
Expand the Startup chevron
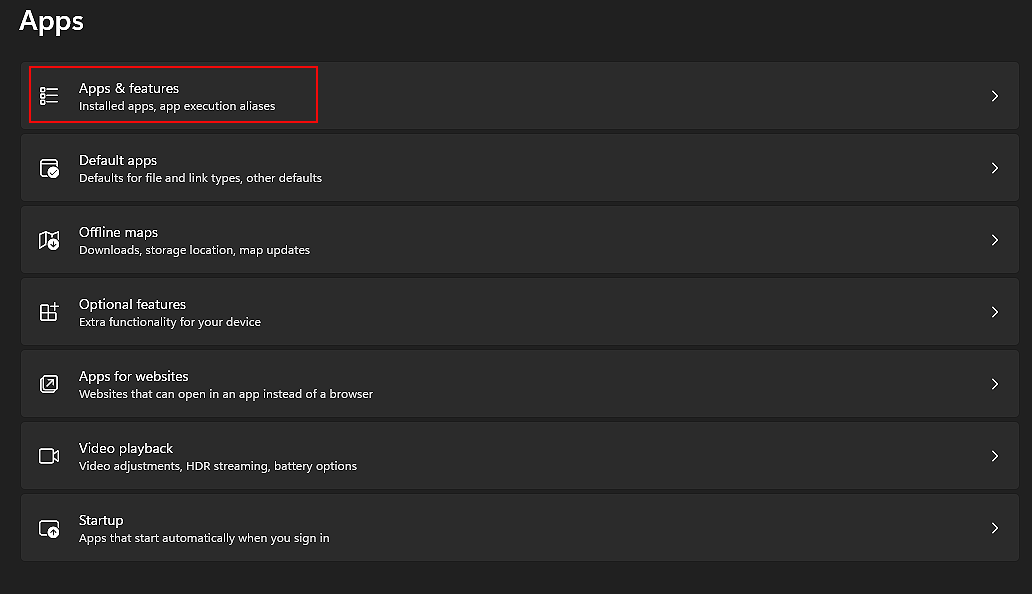coord(994,527)
